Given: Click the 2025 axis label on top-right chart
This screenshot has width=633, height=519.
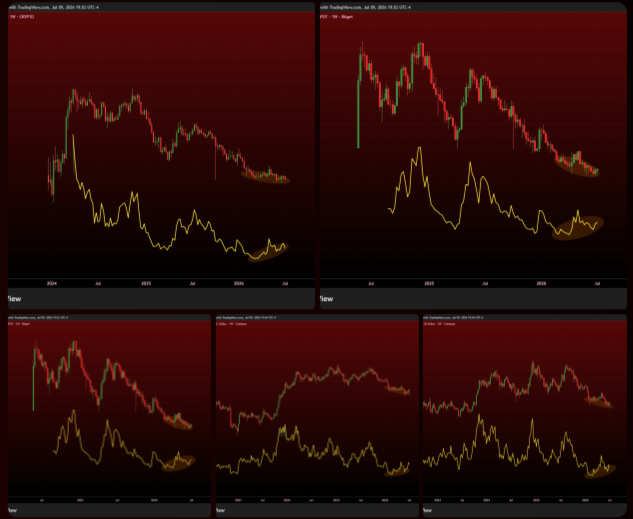Looking at the screenshot, I should [429, 283].
